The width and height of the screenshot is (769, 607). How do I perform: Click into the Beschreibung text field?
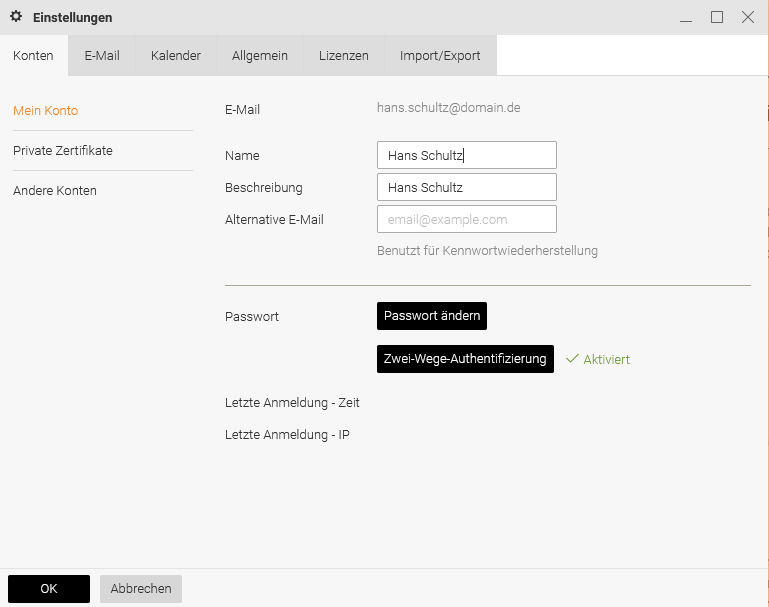point(466,187)
